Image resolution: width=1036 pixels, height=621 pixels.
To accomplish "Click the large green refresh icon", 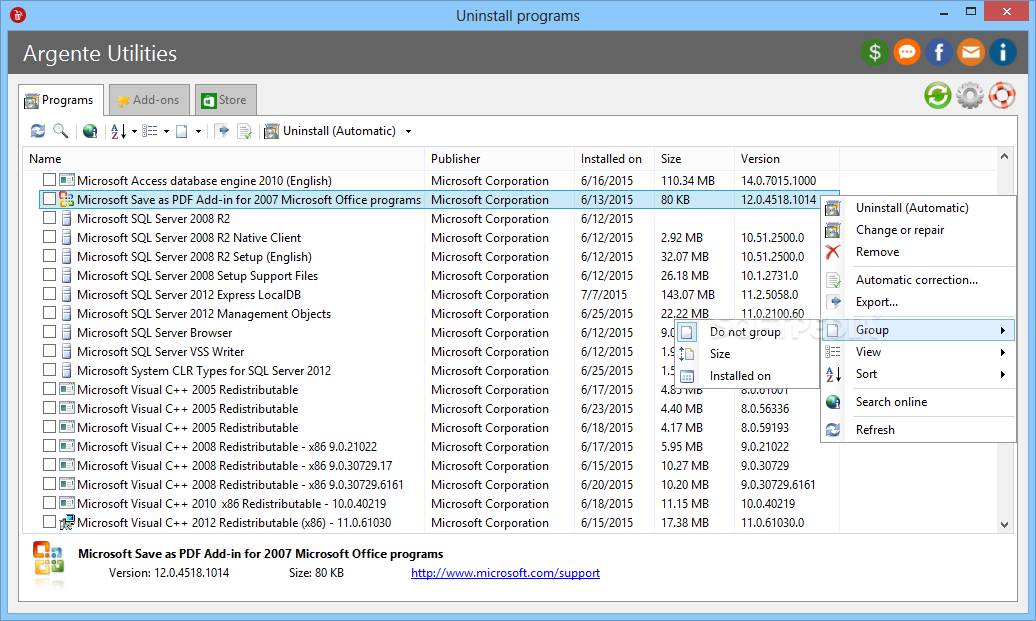I will [938, 96].
